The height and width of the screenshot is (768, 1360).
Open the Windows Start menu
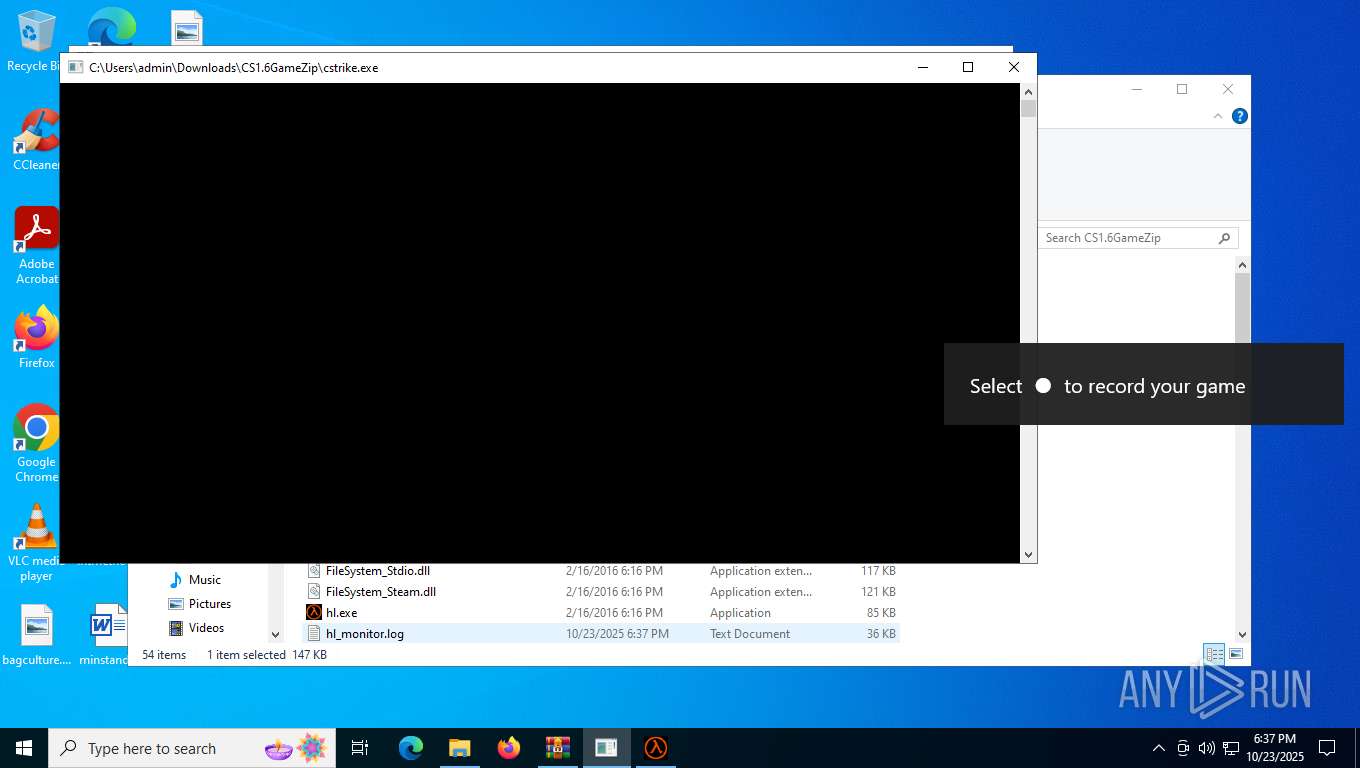click(24, 748)
